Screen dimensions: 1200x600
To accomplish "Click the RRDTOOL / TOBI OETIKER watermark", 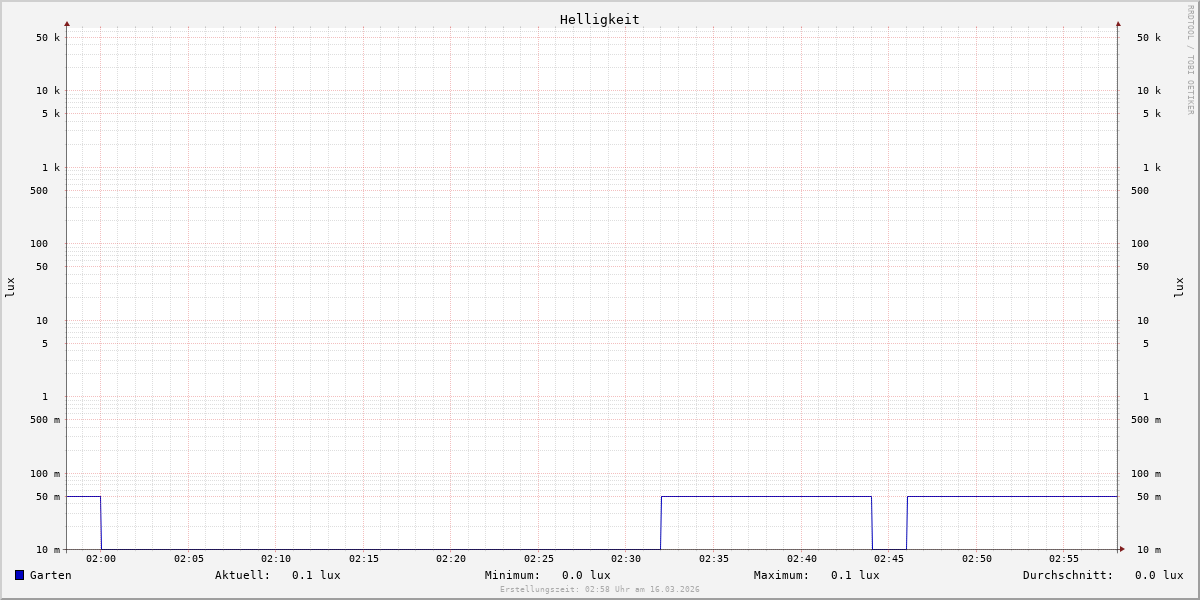I will coord(1190,60).
